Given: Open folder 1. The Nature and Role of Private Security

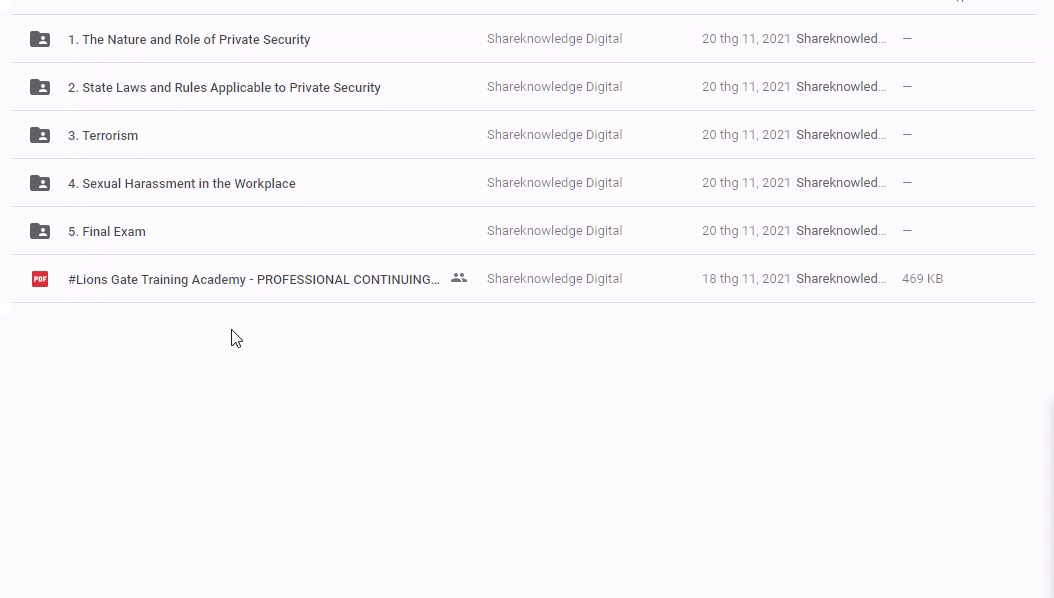Looking at the screenshot, I should [189, 40].
